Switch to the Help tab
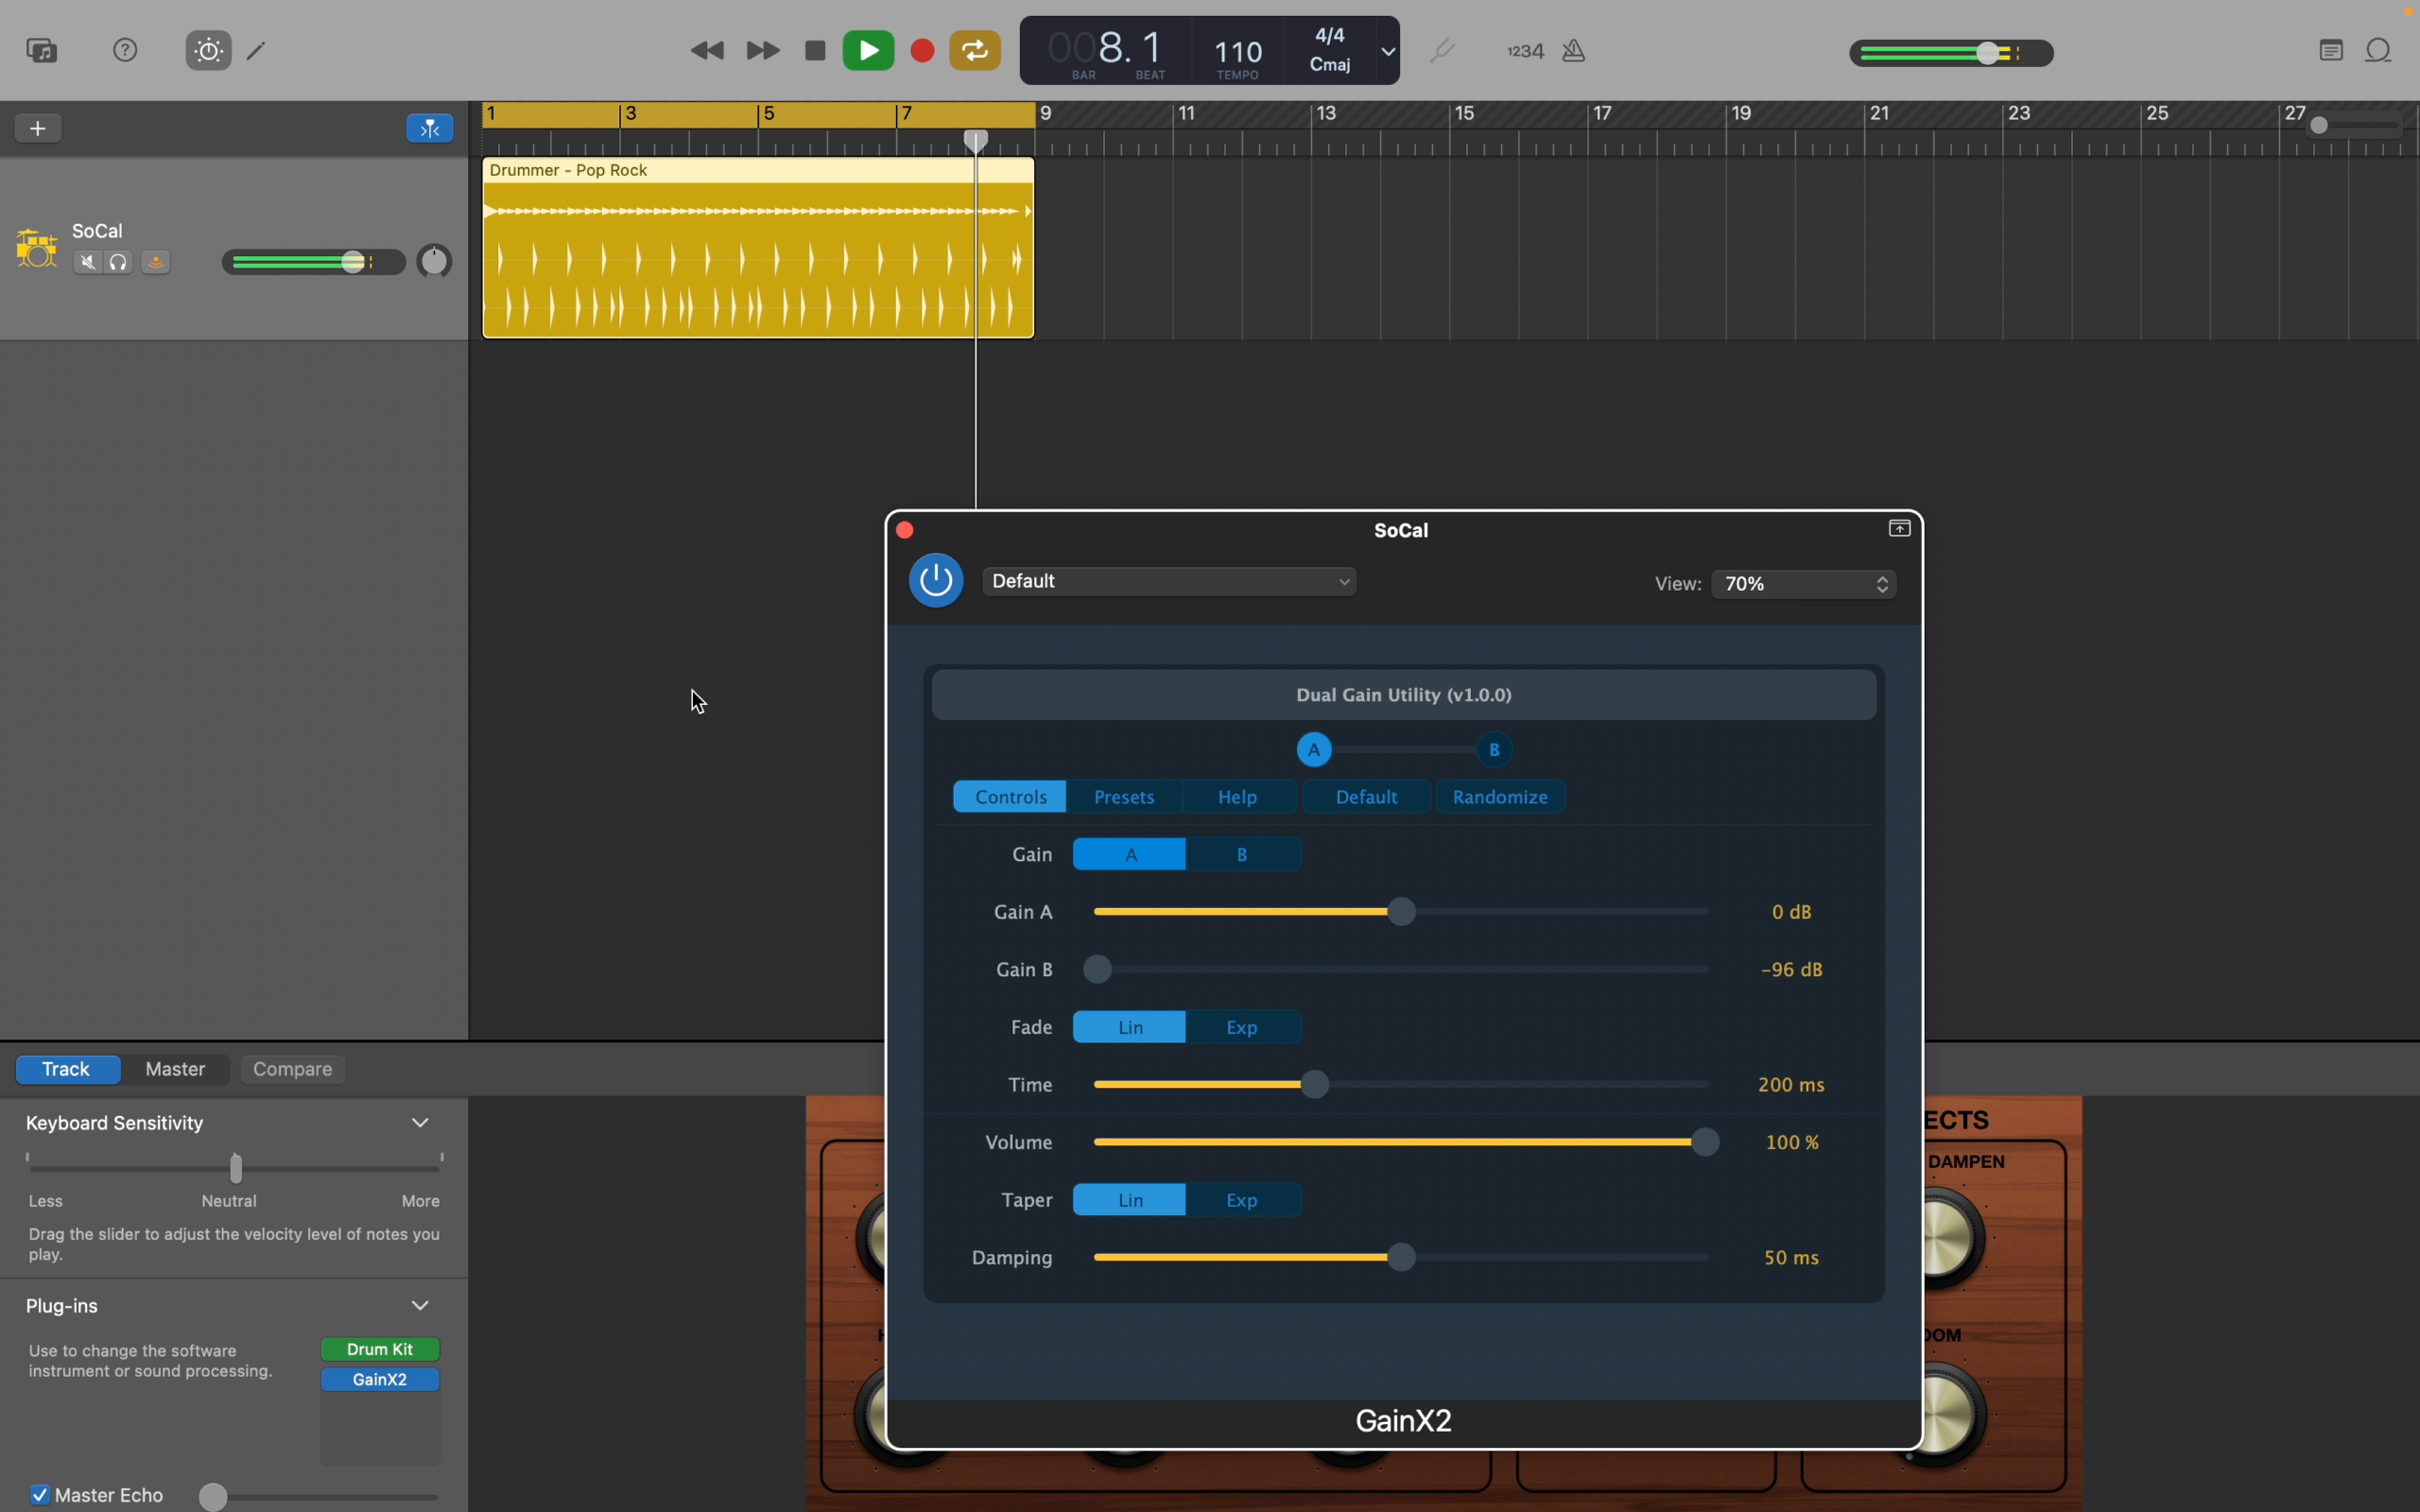The height and width of the screenshot is (1512, 2420). [x=1238, y=797]
